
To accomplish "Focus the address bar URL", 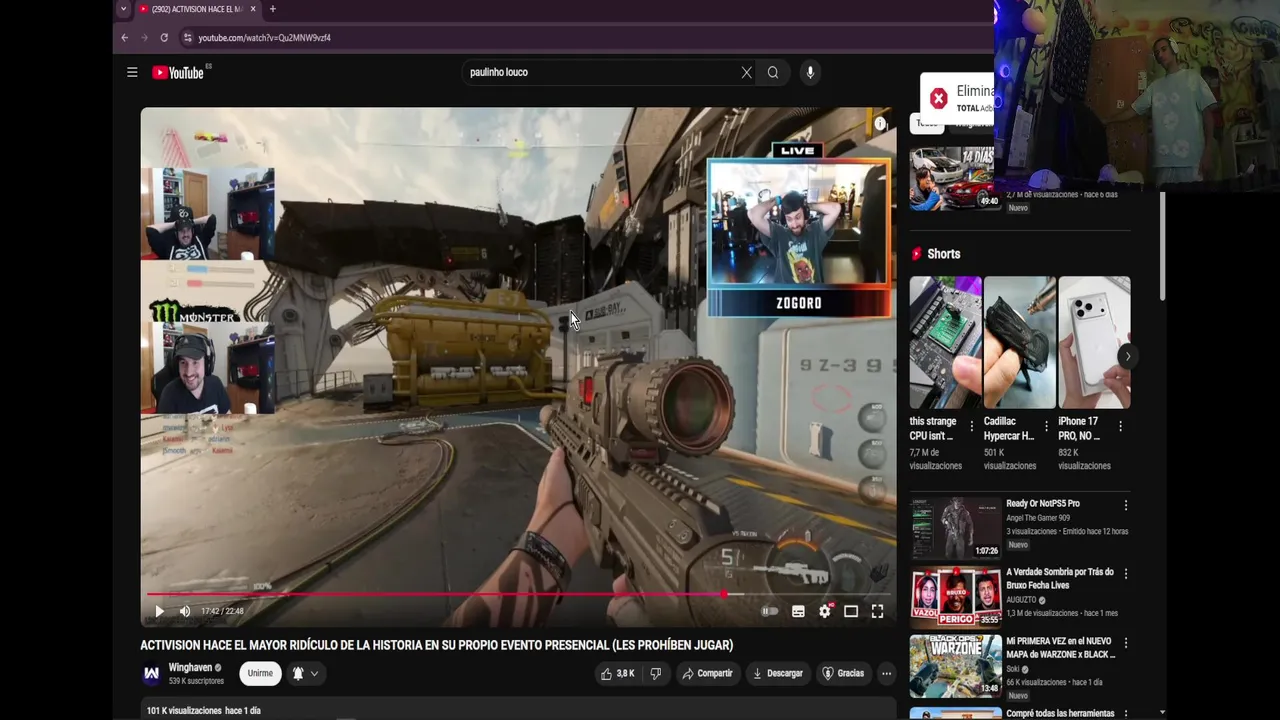I will (x=264, y=38).
